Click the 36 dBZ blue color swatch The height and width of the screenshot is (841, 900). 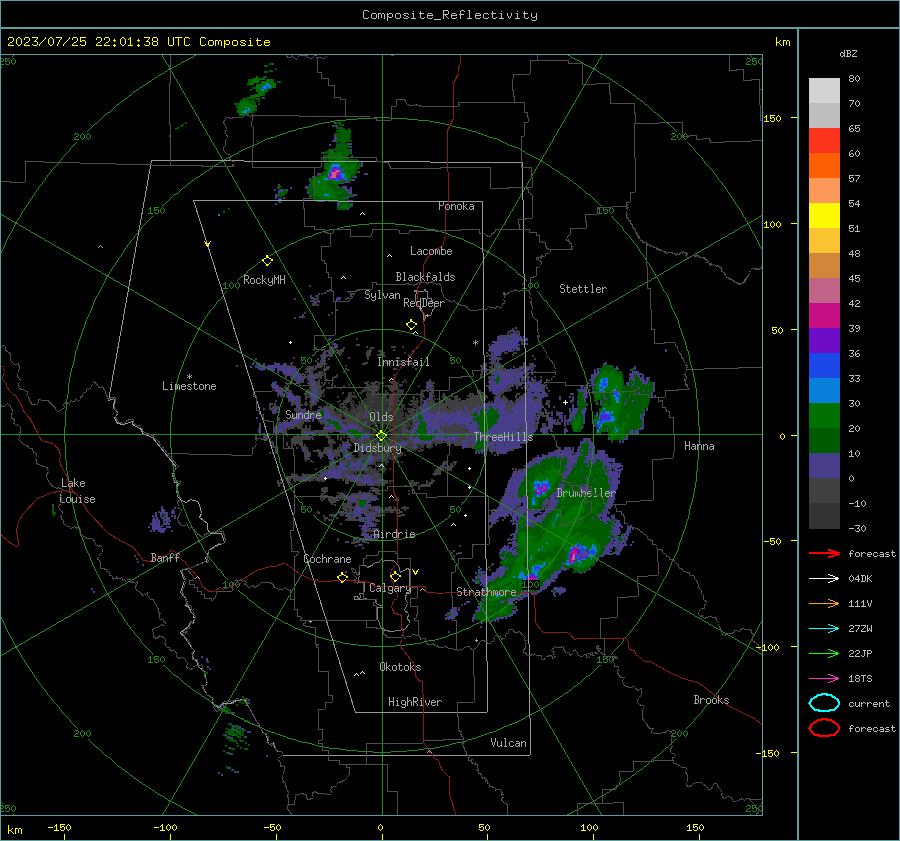point(824,365)
